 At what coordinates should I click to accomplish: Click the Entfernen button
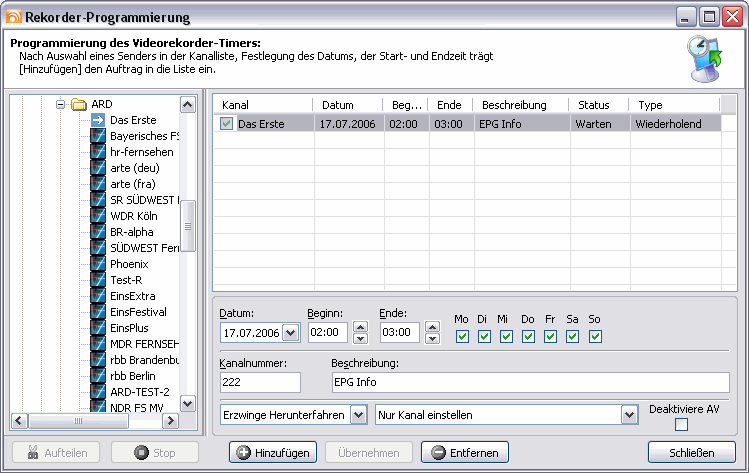[x=464, y=452]
